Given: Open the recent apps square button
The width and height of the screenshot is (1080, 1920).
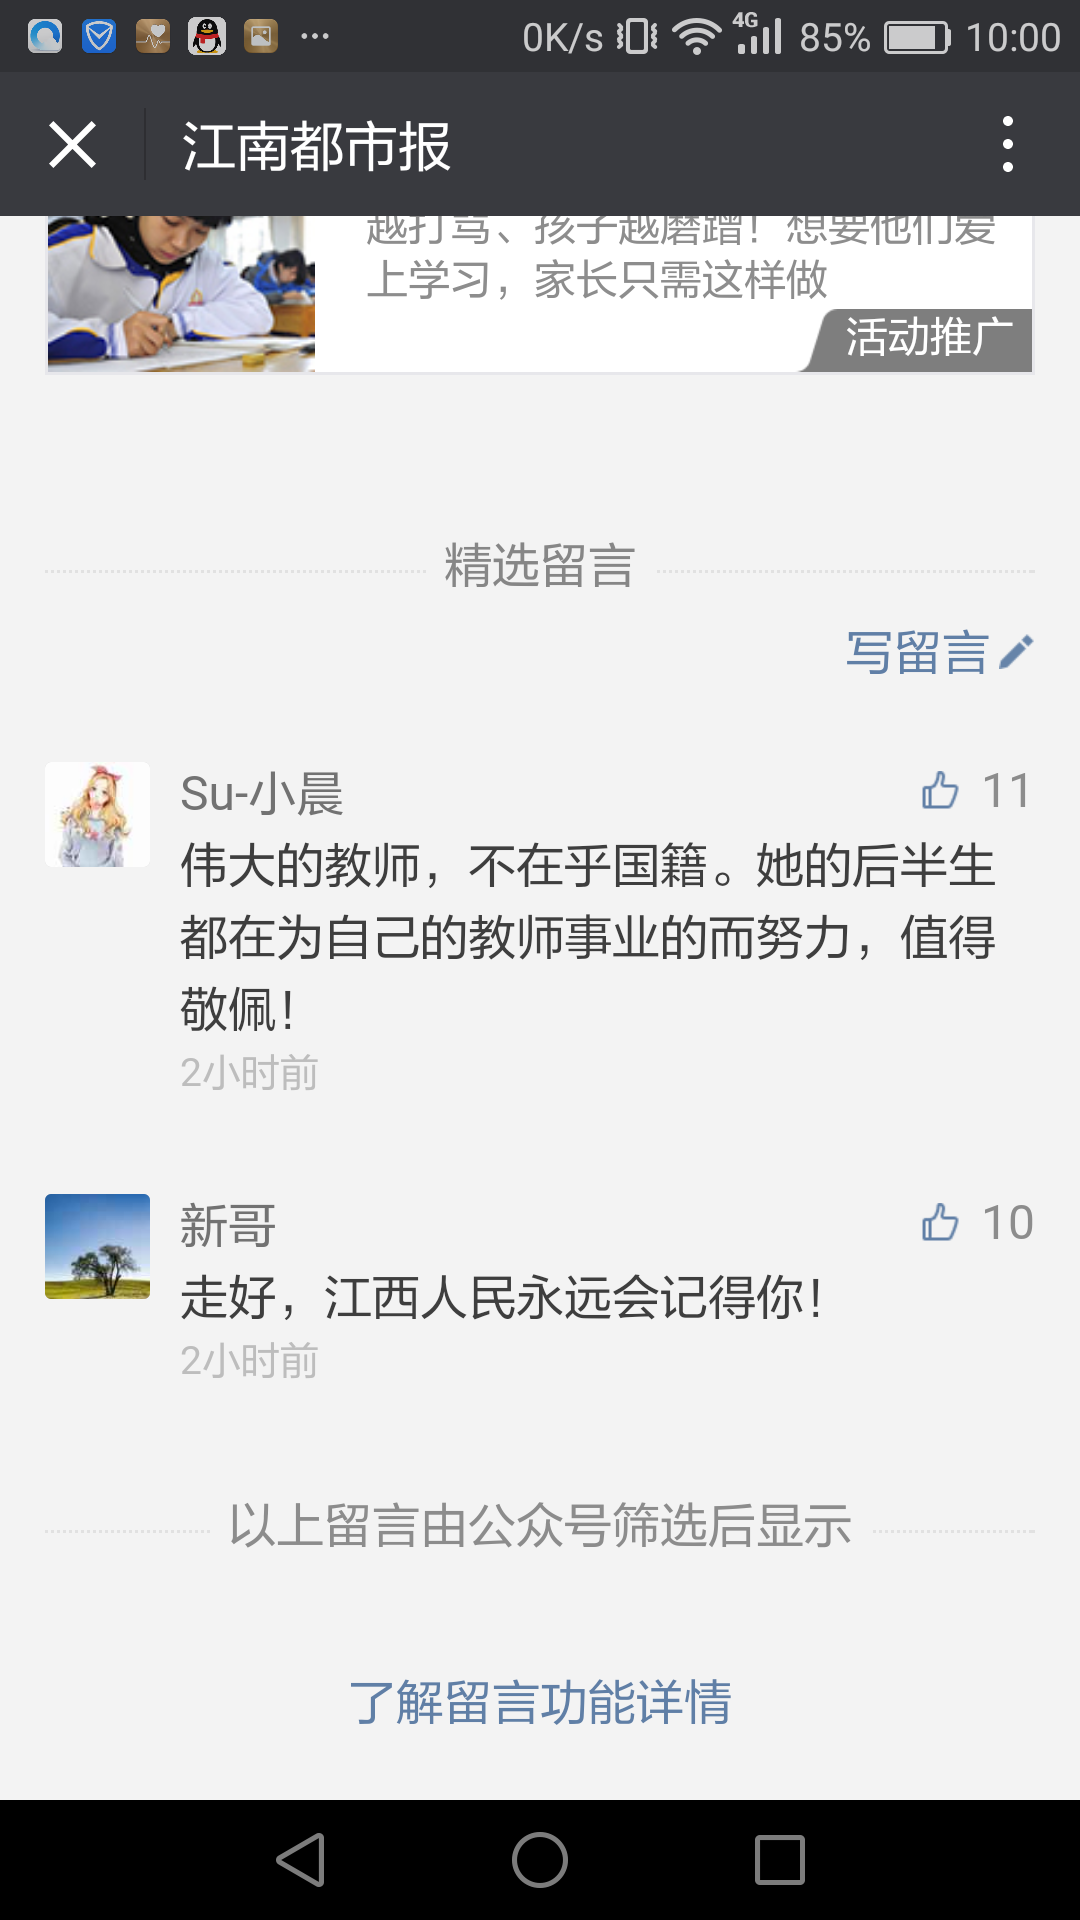Looking at the screenshot, I should pyautogui.click(x=779, y=1860).
